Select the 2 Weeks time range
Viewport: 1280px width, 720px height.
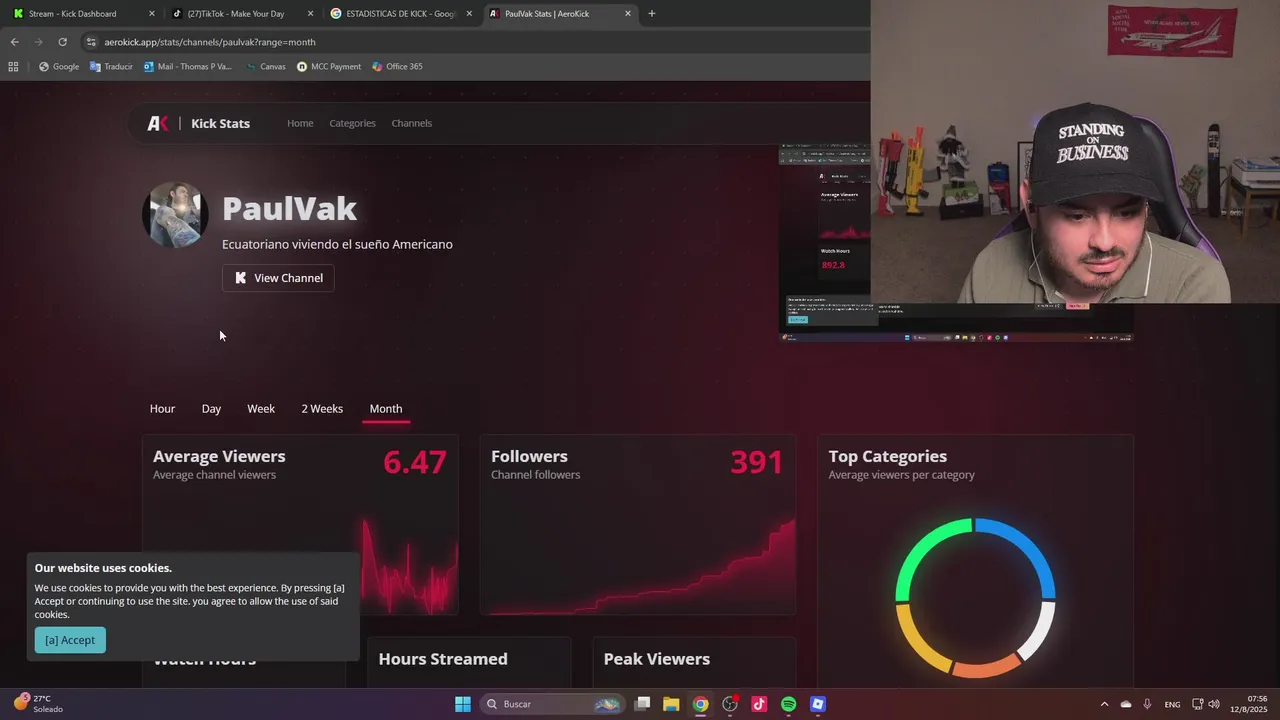point(322,409)
